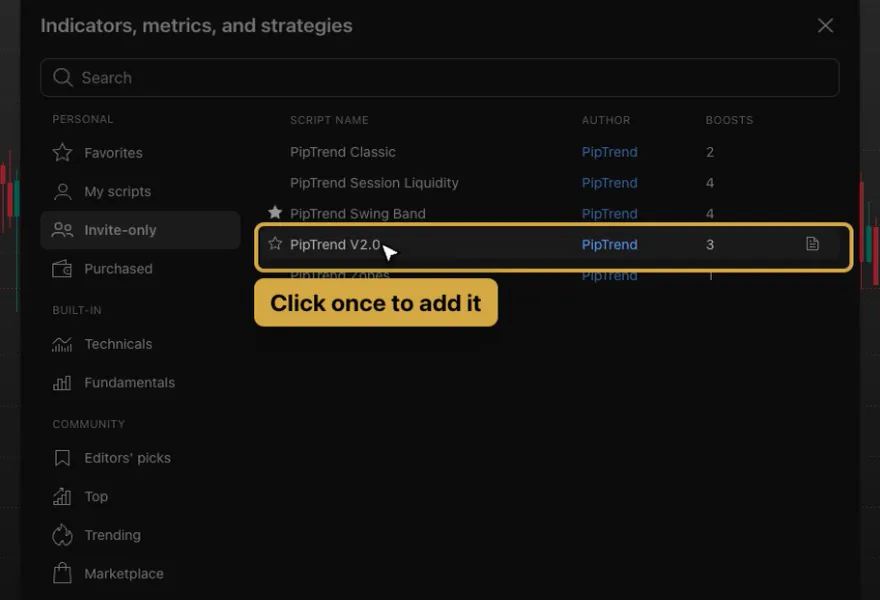The image size is (880, 600).
Task: Click the AUTHOR column header
Action: [606, 120]
